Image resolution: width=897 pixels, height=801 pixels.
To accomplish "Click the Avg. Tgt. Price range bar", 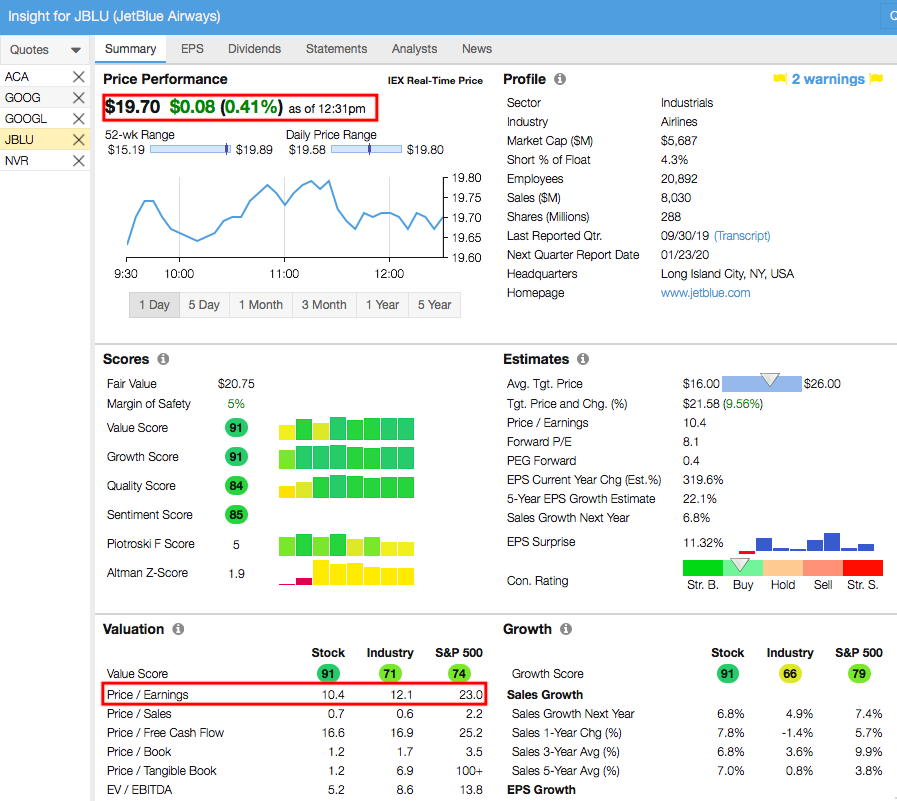I will 761,383.
